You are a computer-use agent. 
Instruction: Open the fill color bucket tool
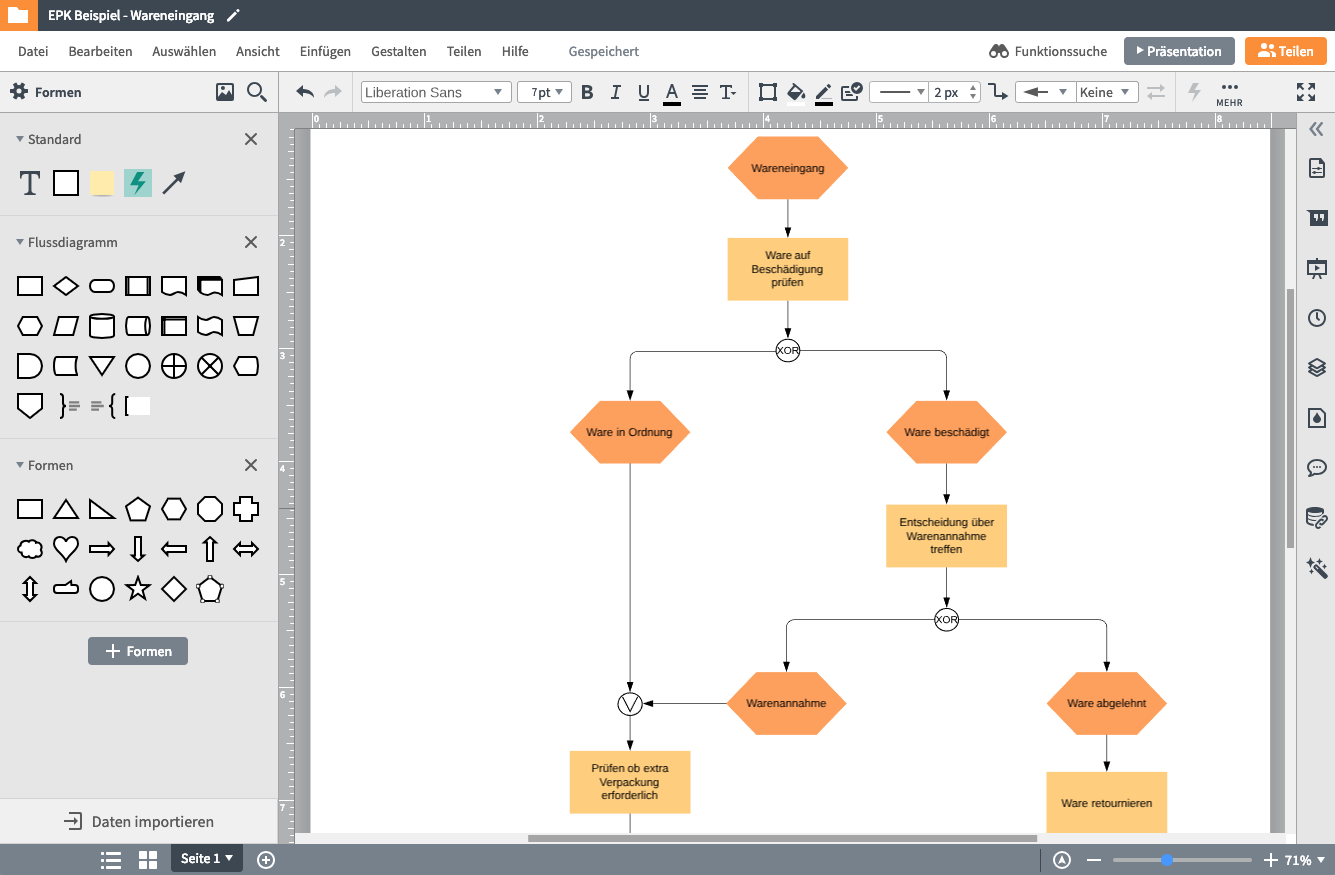[796, 92]
